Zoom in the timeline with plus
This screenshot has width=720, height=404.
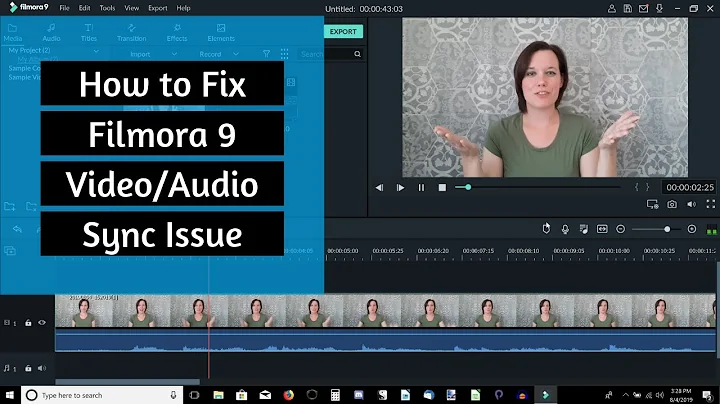click(x=692, y=229)
